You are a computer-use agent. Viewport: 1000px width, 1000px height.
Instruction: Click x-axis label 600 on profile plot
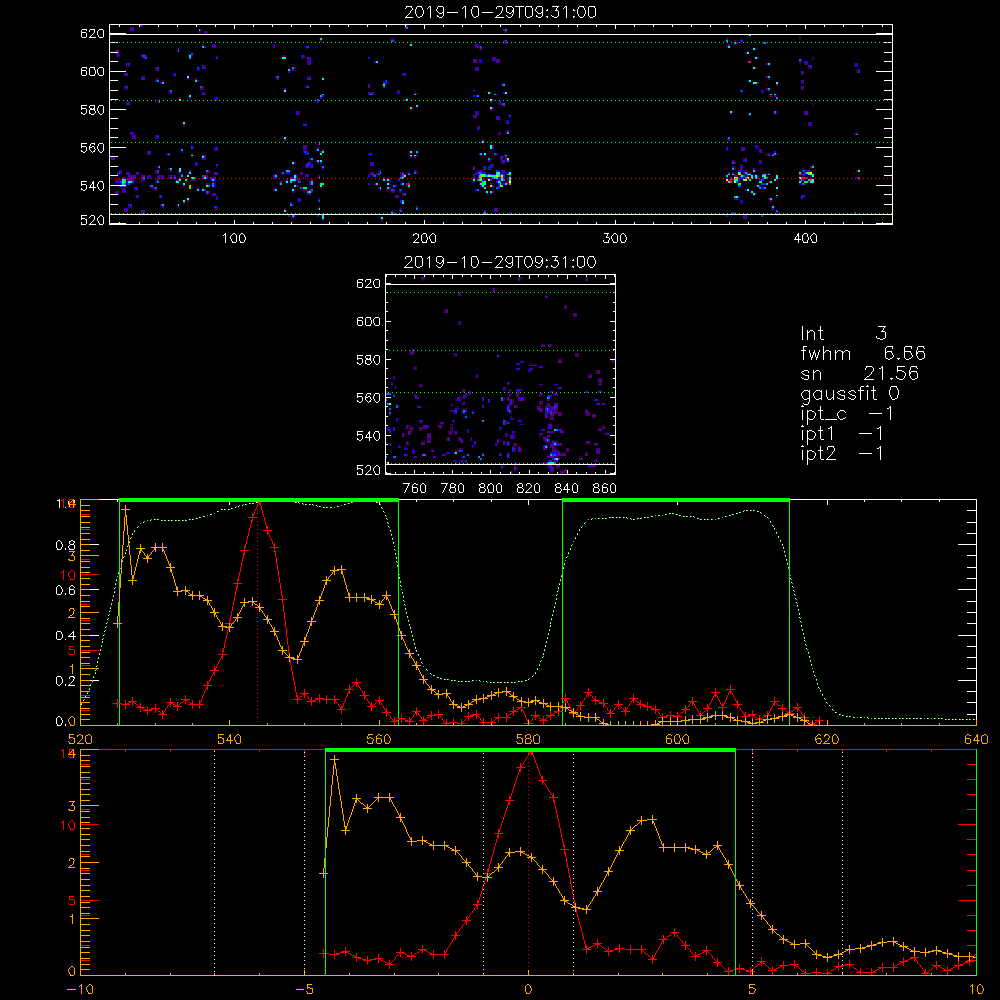pyautogui.click(x=677, y=740)
